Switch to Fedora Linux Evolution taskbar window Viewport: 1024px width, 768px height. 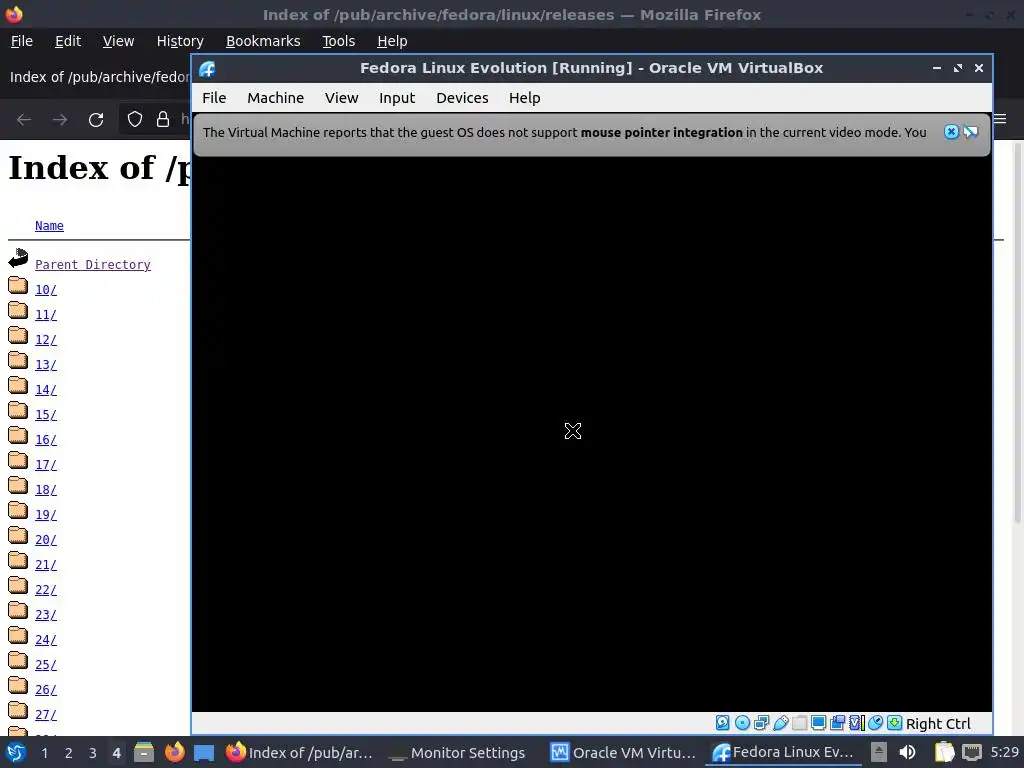[x=782, y=753]
